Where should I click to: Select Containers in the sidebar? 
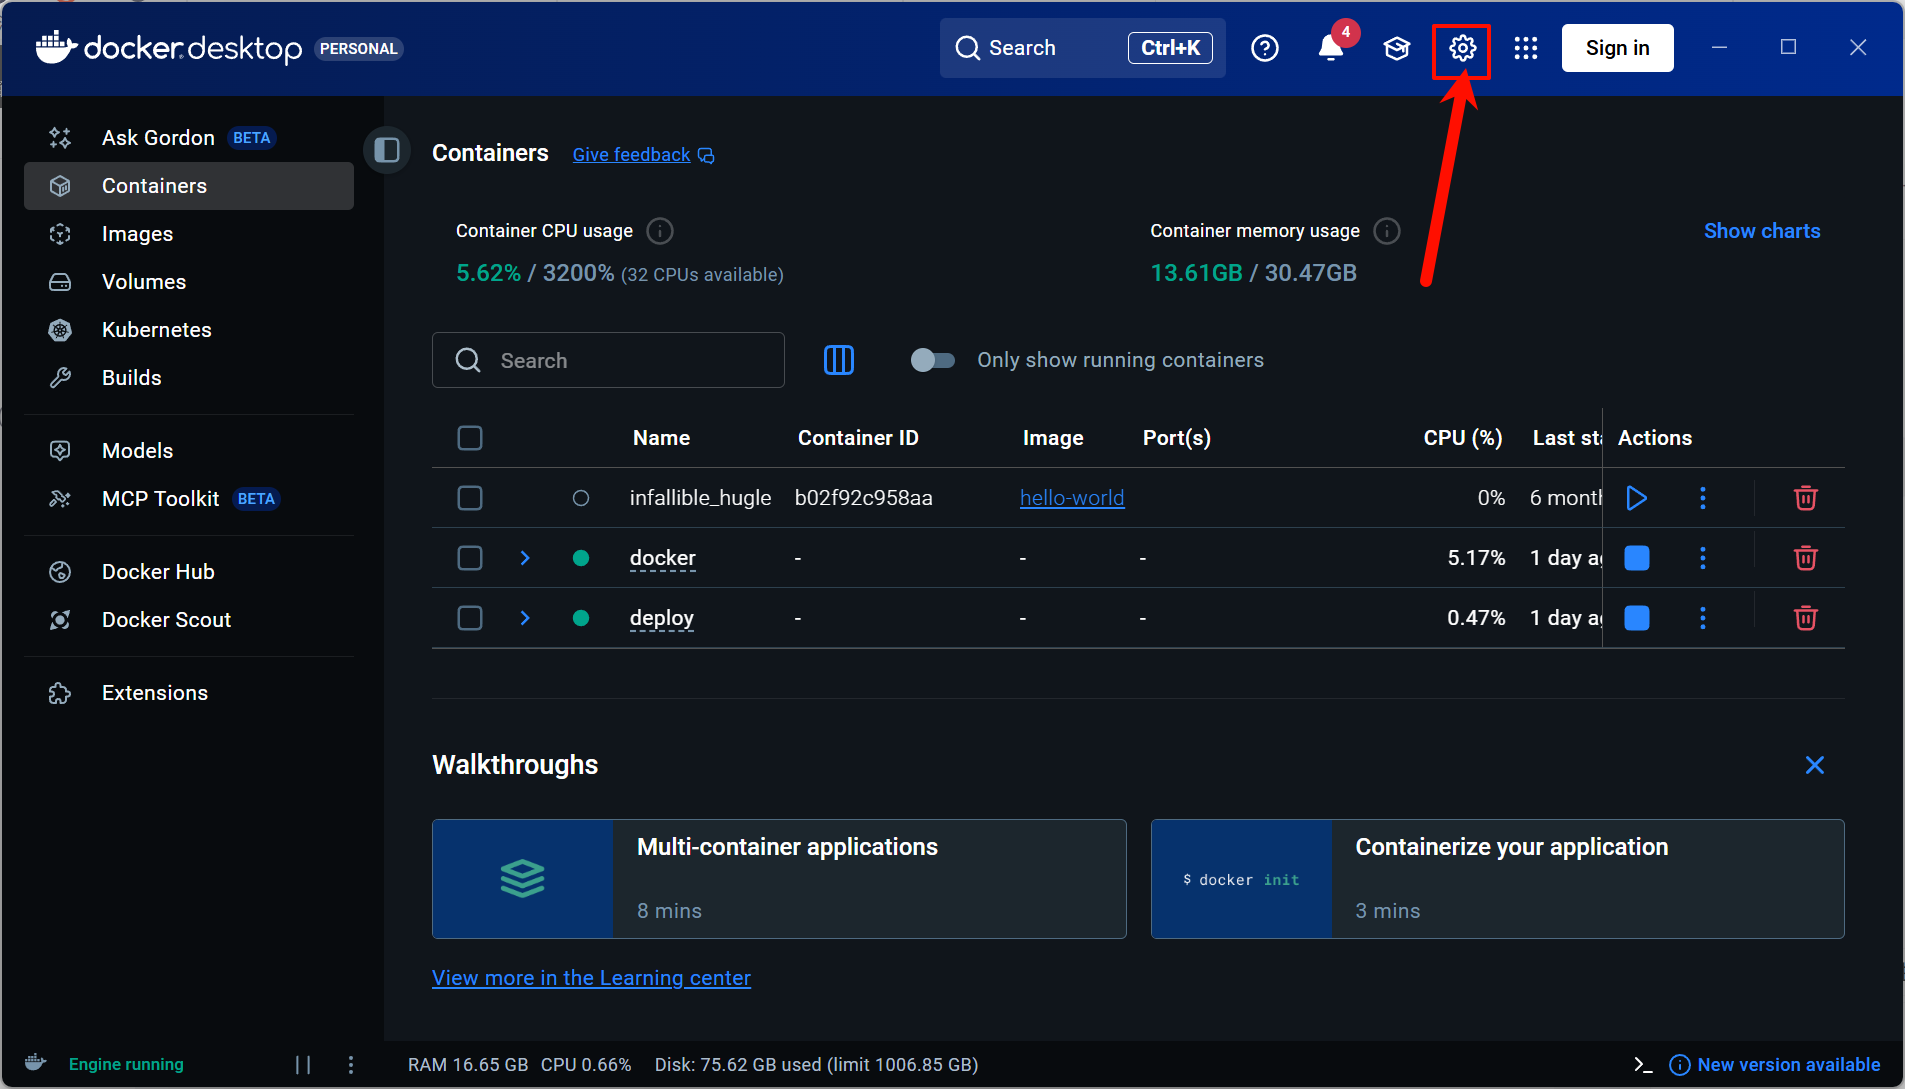[x=189, y=186]
